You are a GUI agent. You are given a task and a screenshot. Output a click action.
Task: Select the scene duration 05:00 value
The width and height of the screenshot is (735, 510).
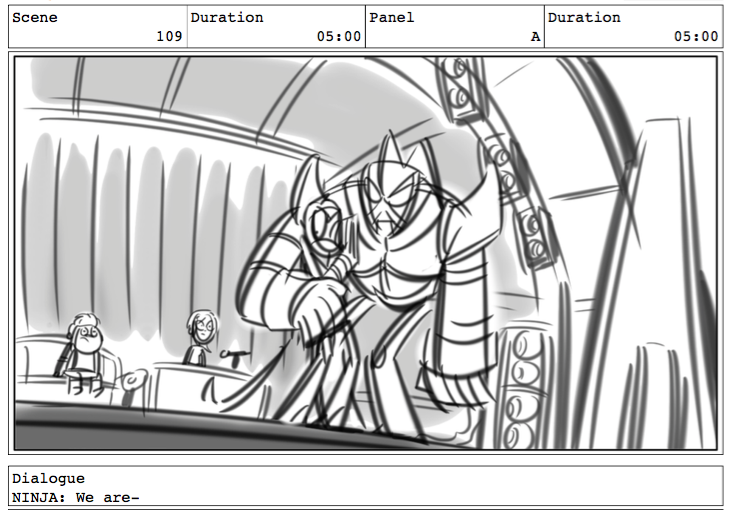pos(338,36)
